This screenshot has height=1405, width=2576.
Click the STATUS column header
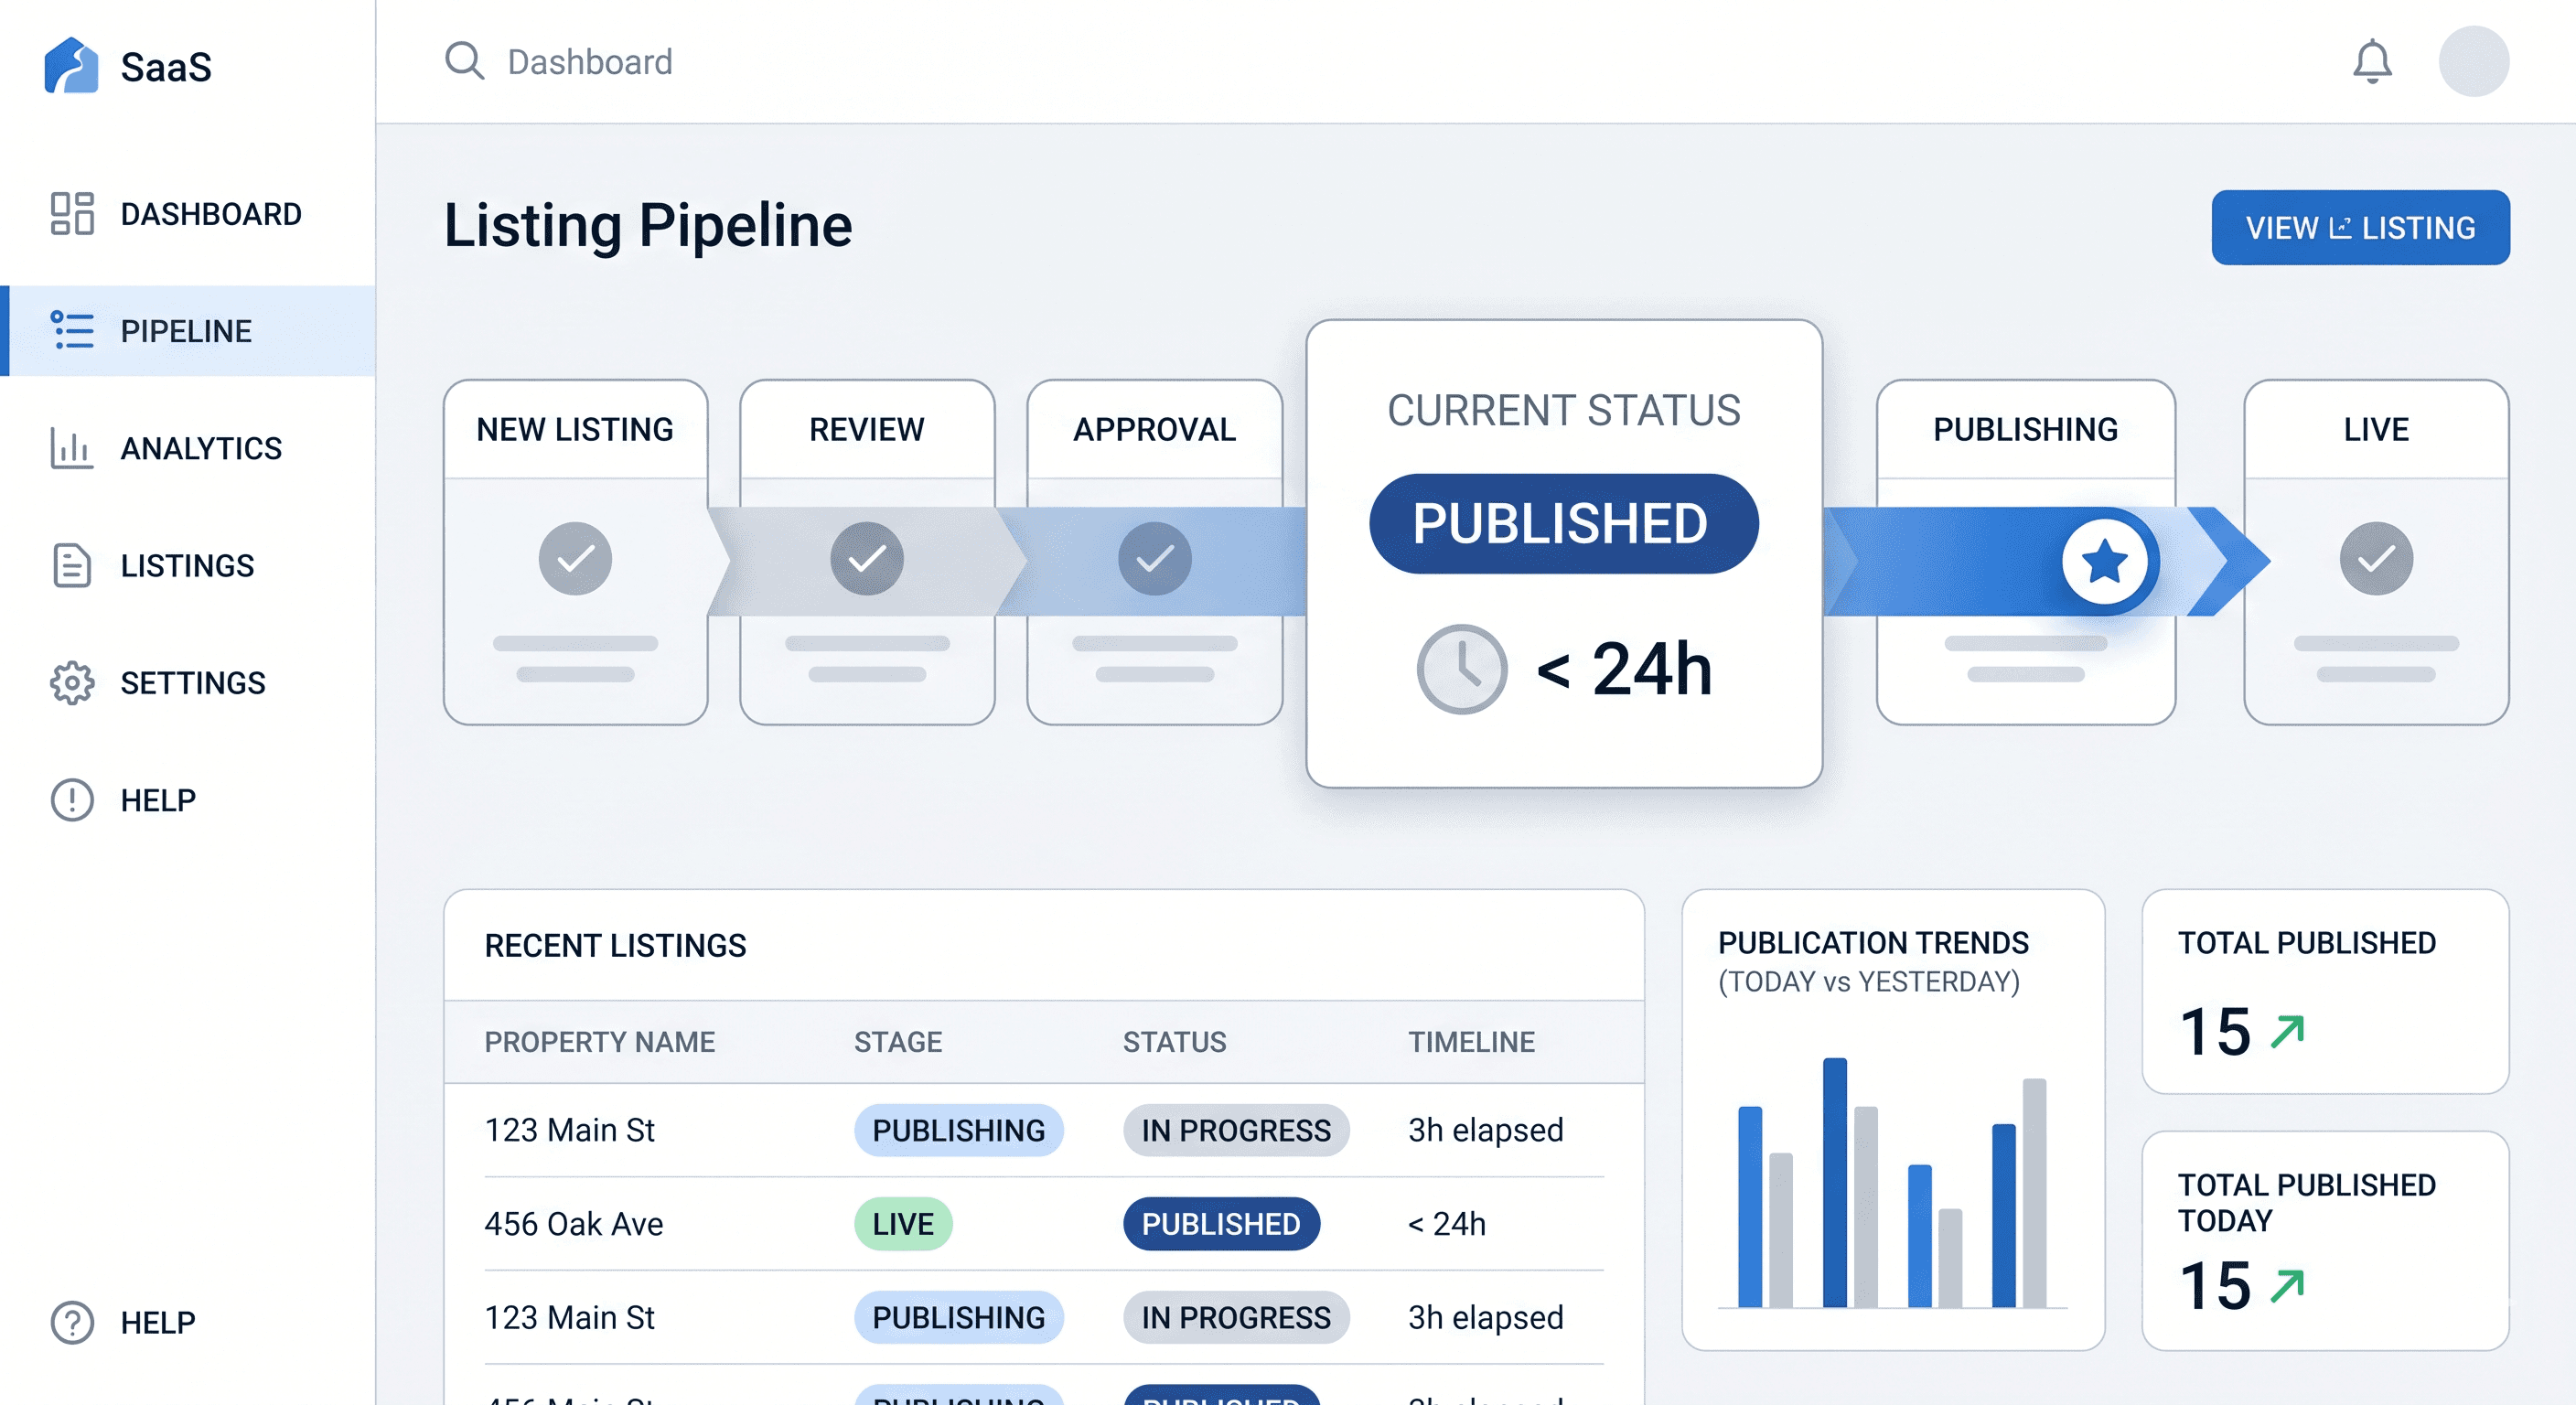click(1174, 1042)
